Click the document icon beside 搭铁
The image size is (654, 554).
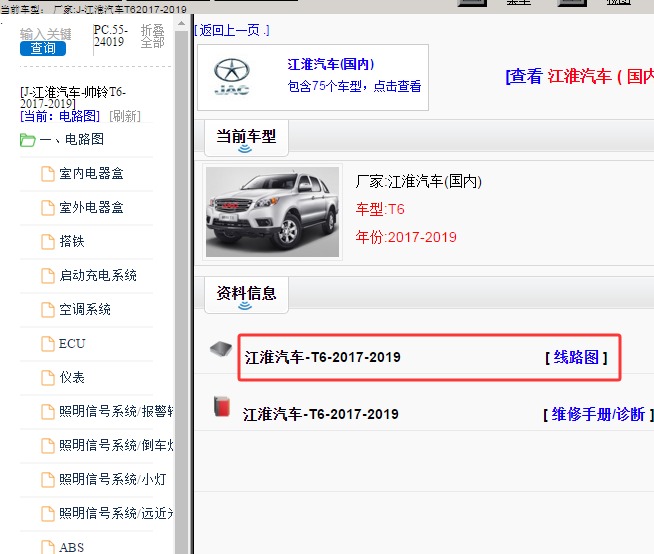(48, 242)
